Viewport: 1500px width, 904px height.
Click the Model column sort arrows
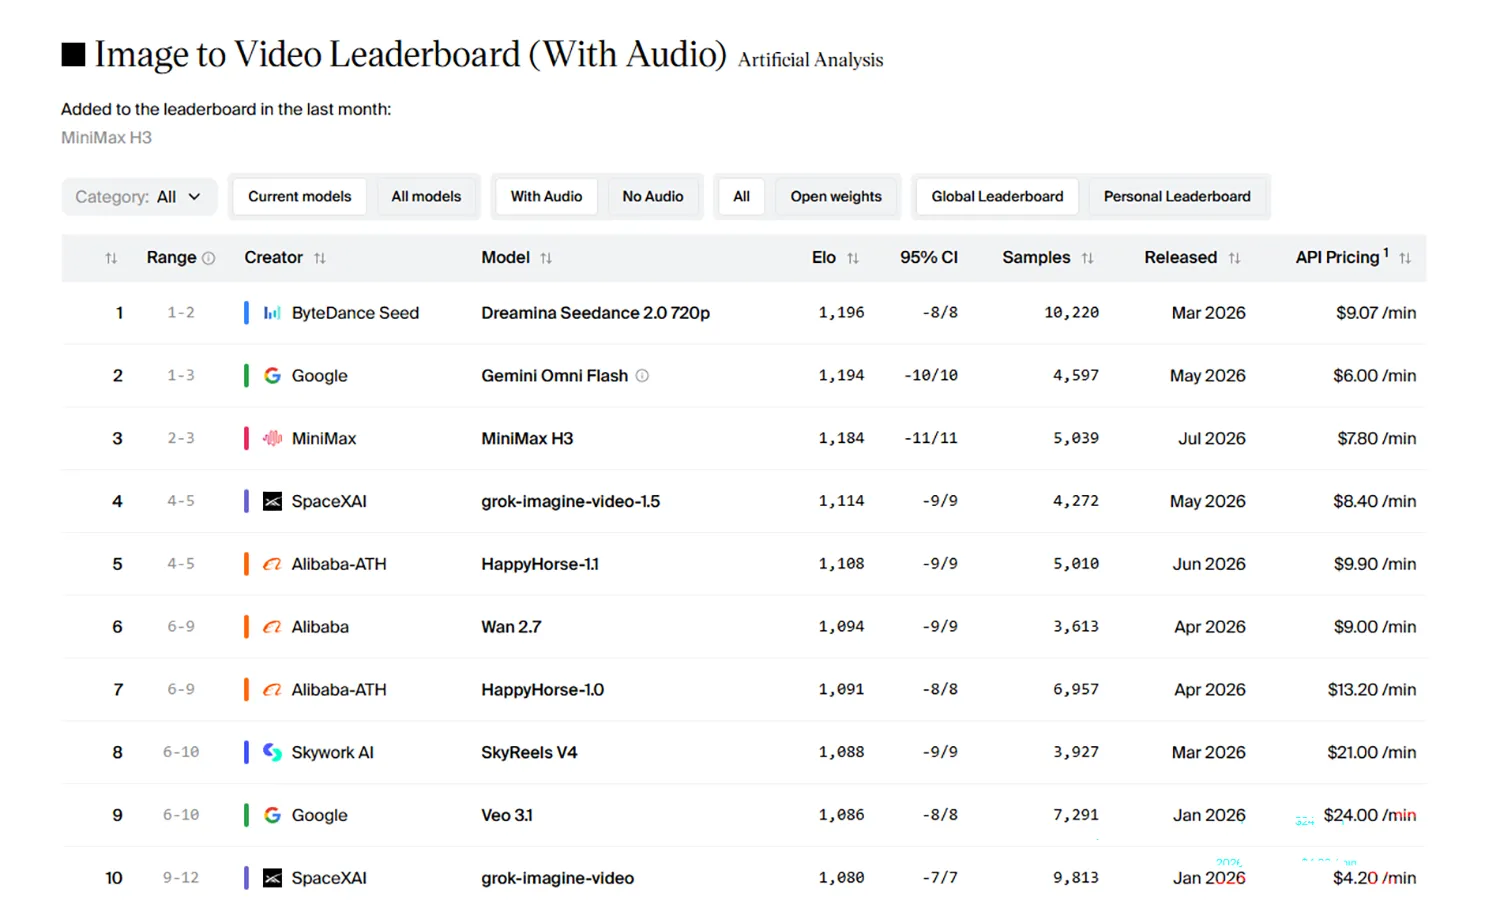pyautogui.click(x=546, y=258)
